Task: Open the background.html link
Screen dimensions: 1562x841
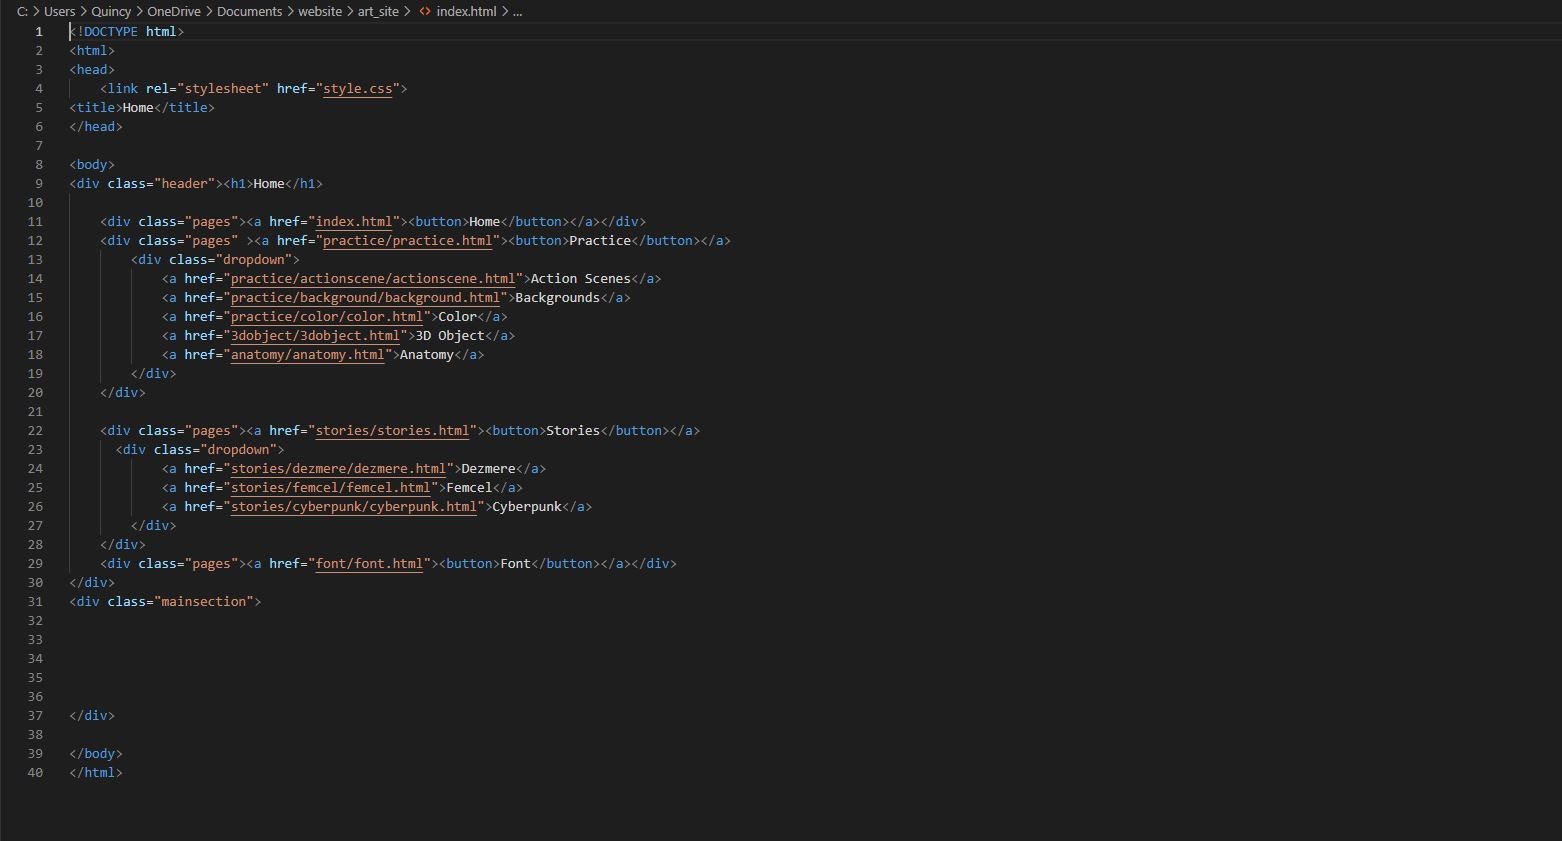Action: pyautogui.click(x=365, y=297)
